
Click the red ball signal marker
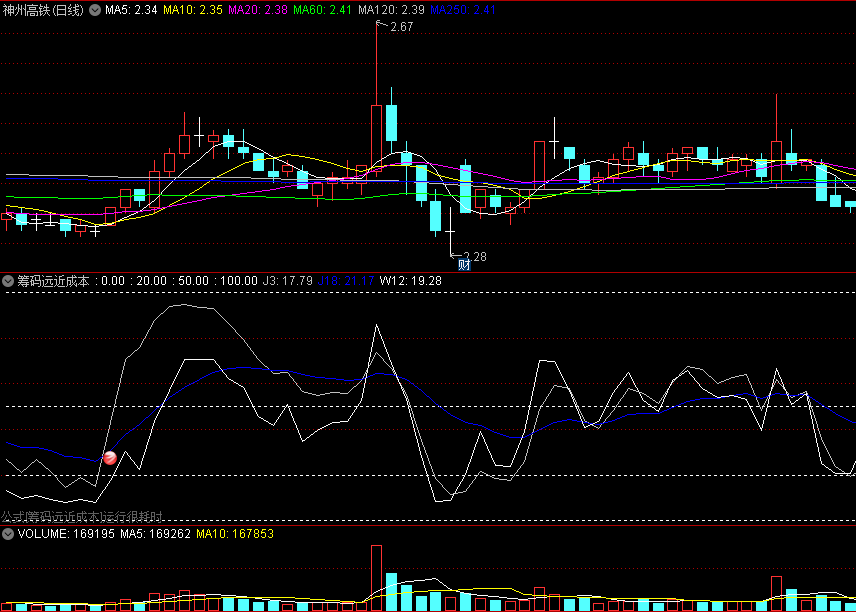[110, 457]
